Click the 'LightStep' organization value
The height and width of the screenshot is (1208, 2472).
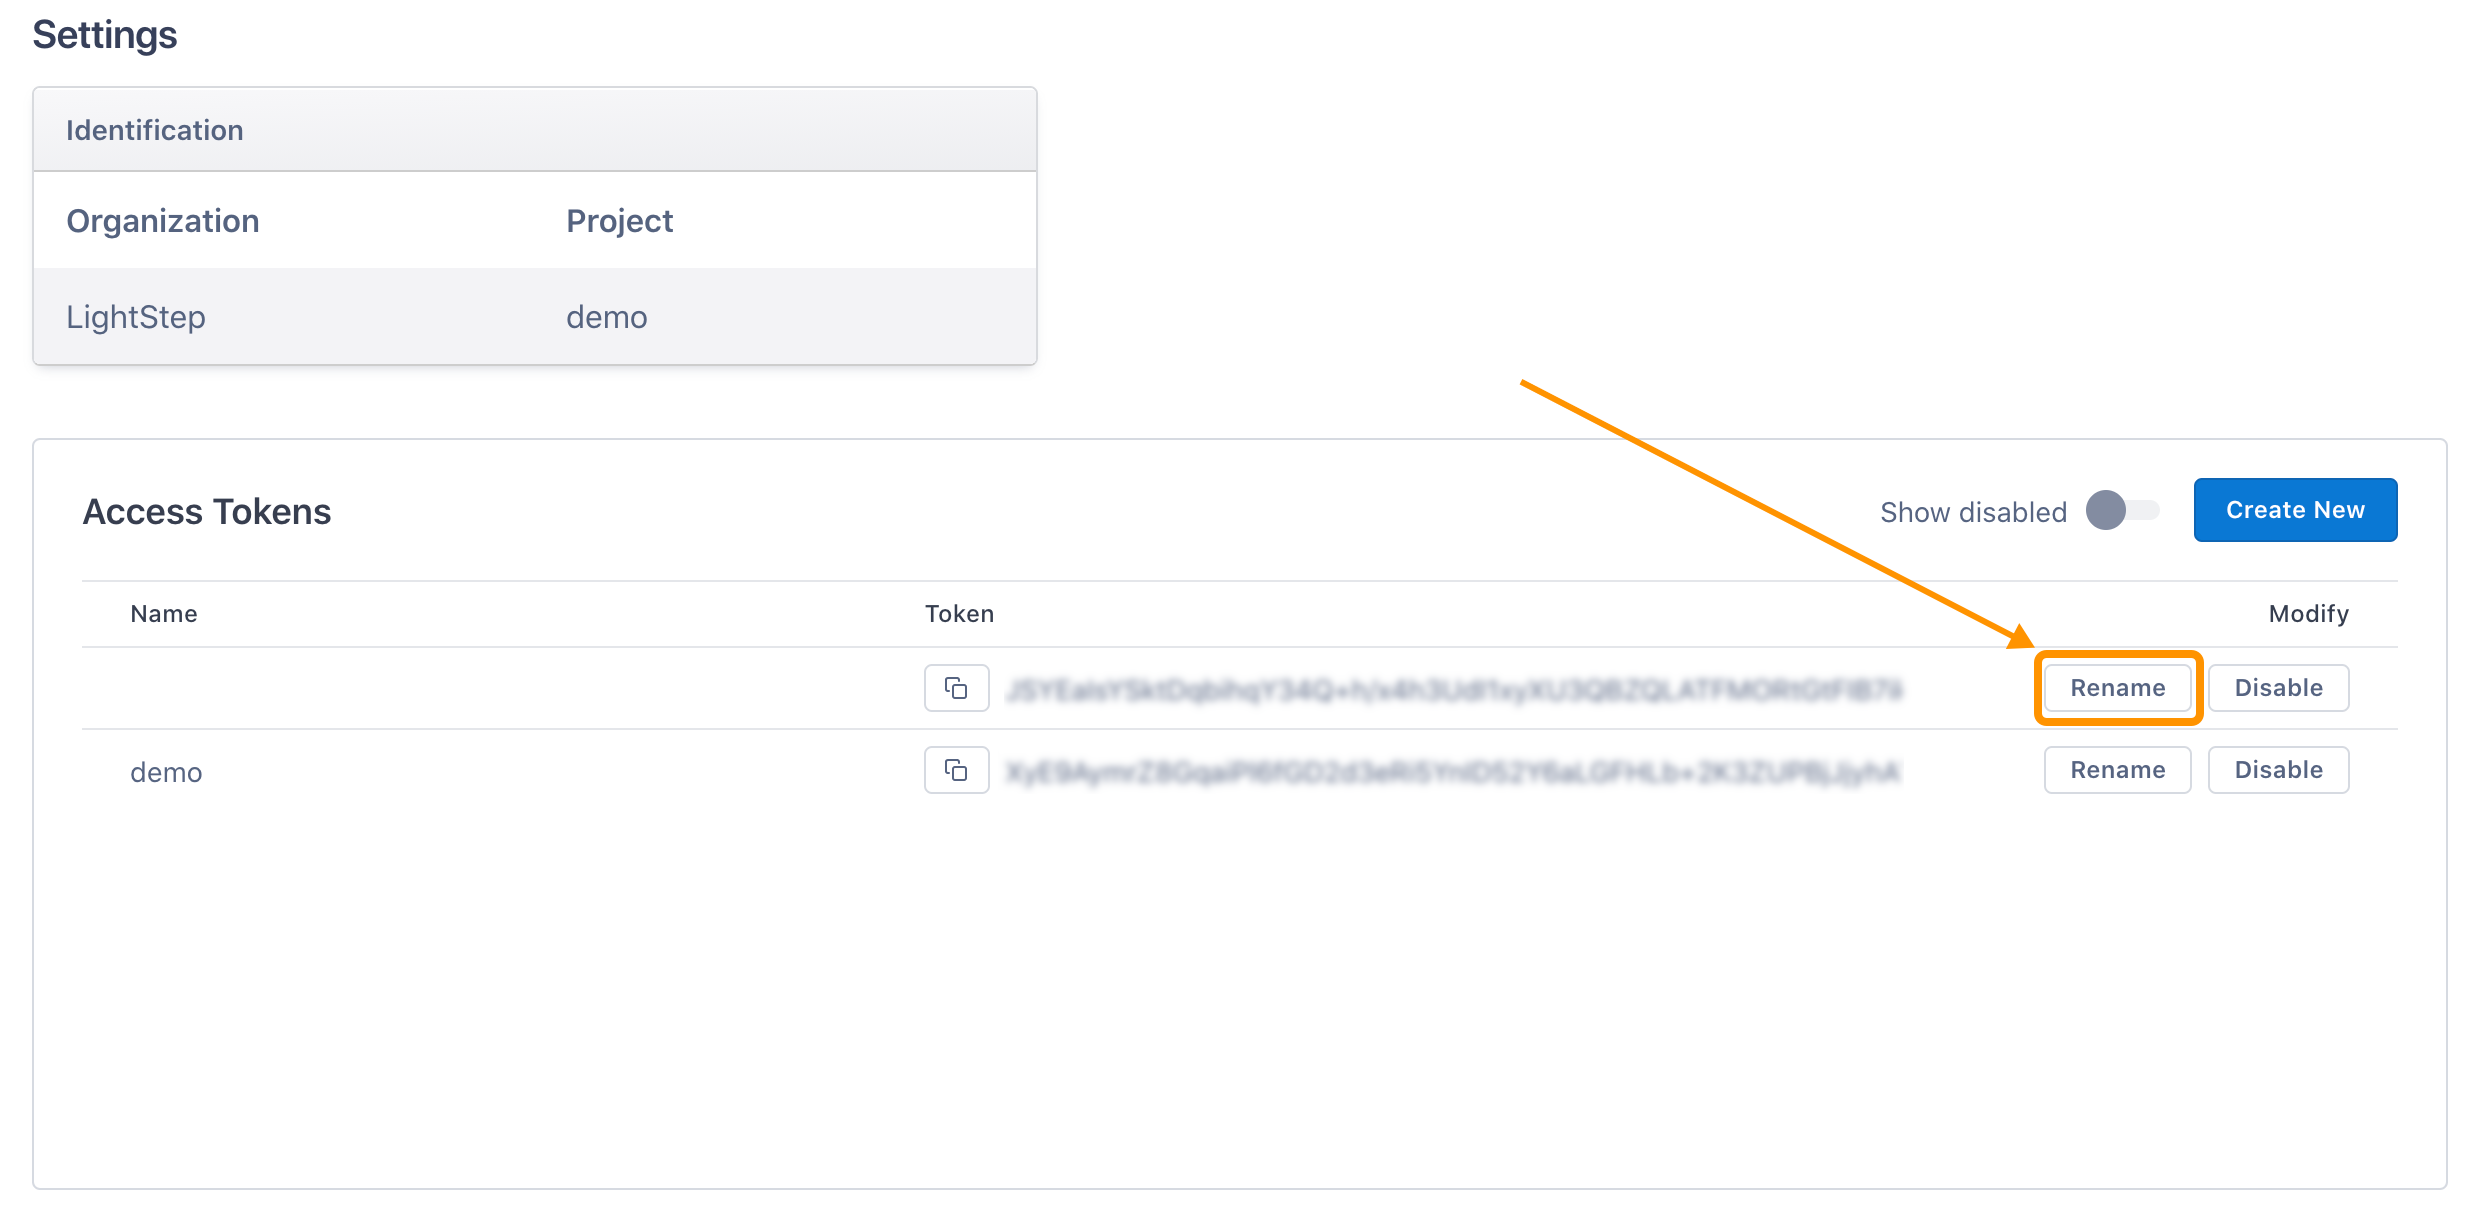click(136, 317)
